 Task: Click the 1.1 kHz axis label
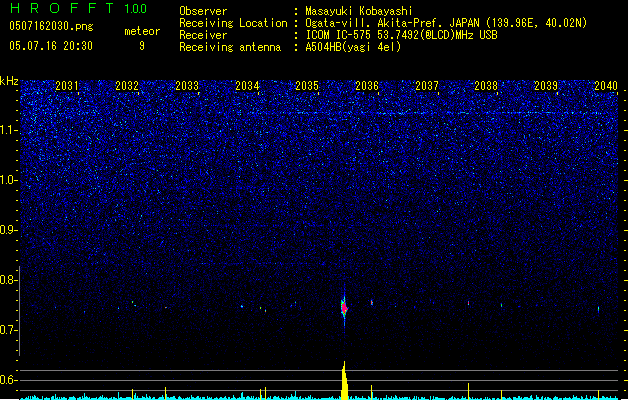click(x=9, y=130)
